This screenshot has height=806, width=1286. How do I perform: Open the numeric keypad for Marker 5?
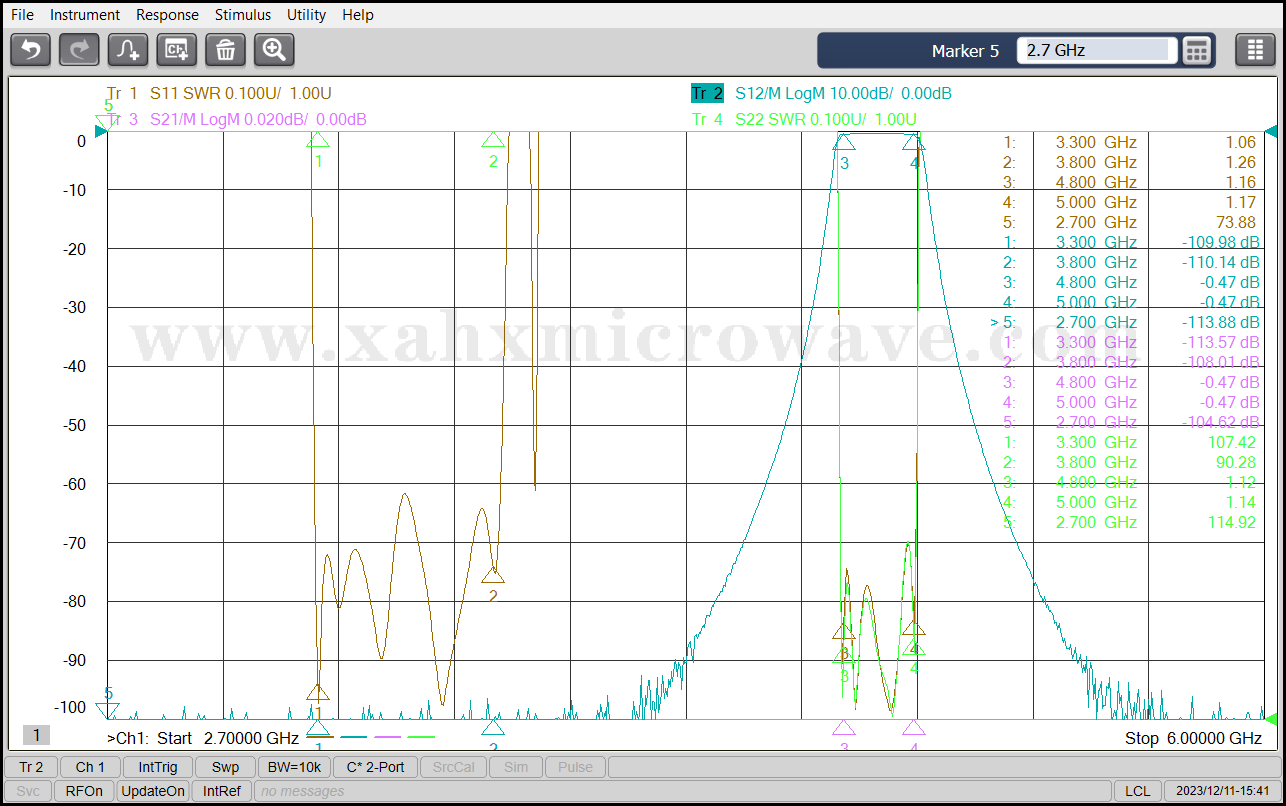point(1197,50)
